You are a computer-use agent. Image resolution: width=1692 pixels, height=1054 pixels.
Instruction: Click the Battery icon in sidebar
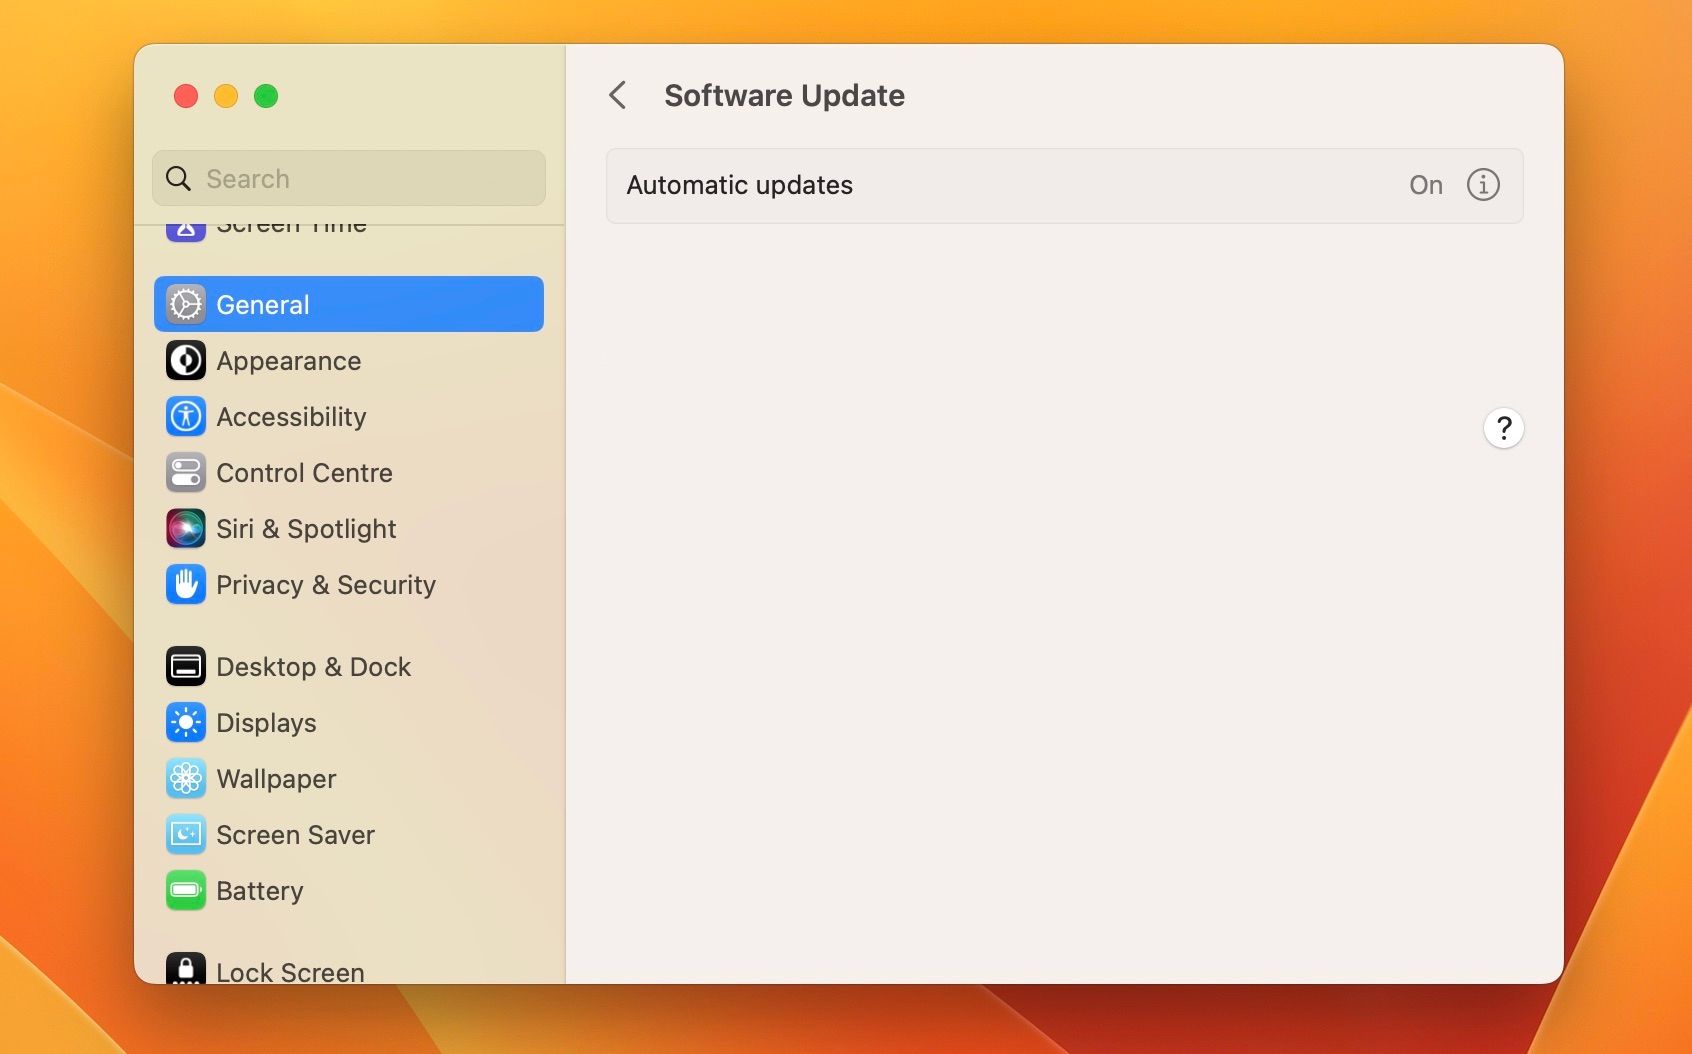pos(186,891)
